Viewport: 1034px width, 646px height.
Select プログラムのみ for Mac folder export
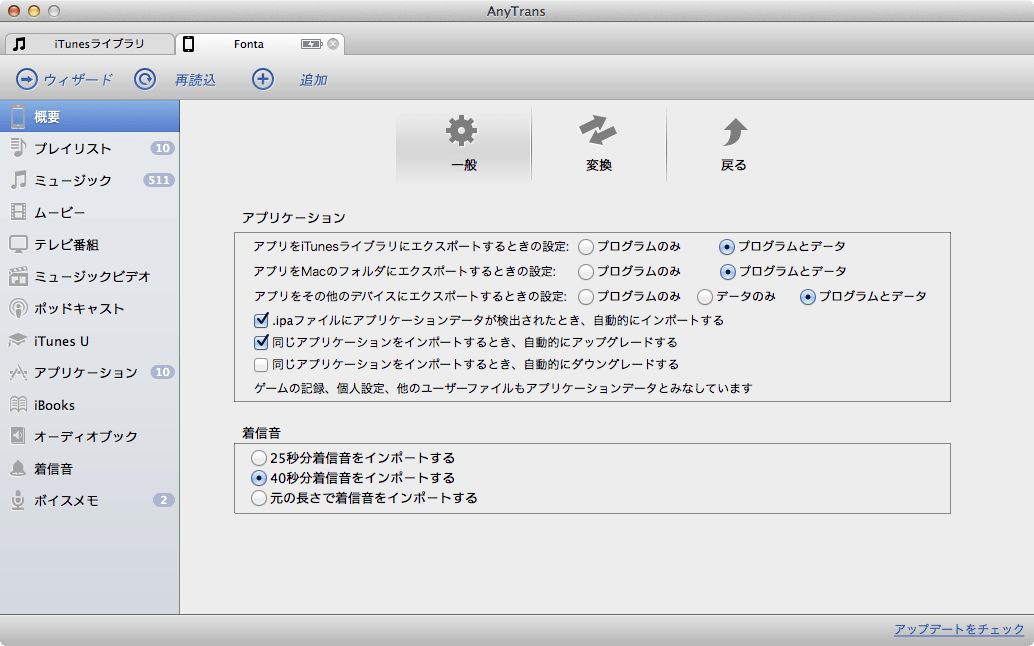coord(586,272)
